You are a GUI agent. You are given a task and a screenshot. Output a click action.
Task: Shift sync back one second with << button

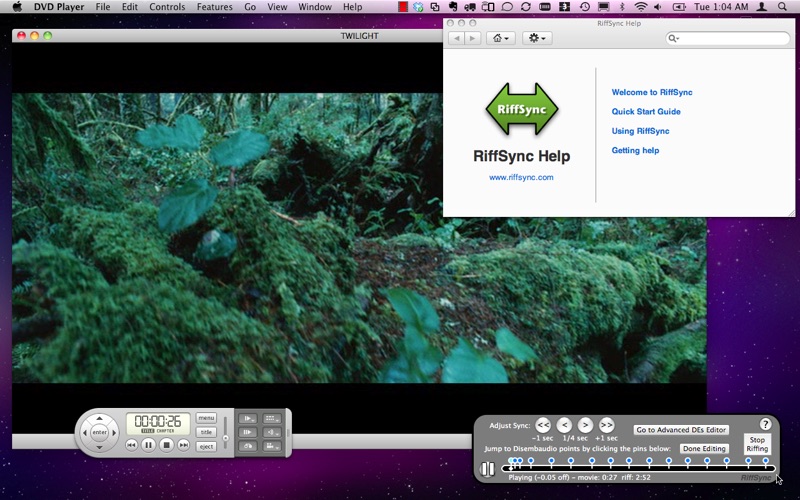543,424
